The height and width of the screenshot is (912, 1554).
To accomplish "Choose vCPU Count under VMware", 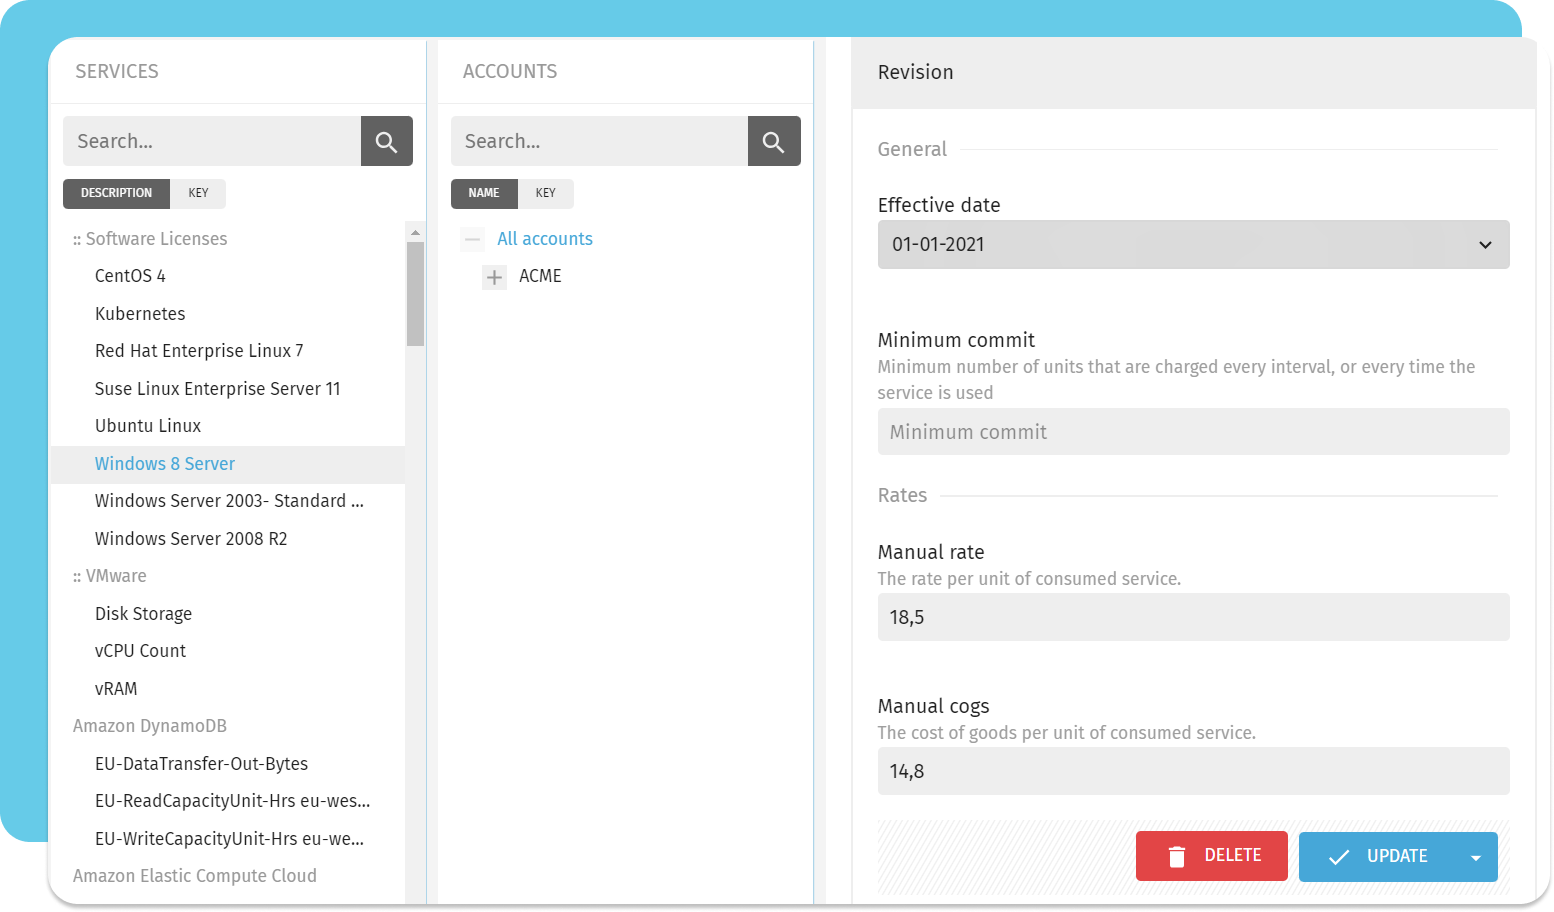I will pos(140,651).
